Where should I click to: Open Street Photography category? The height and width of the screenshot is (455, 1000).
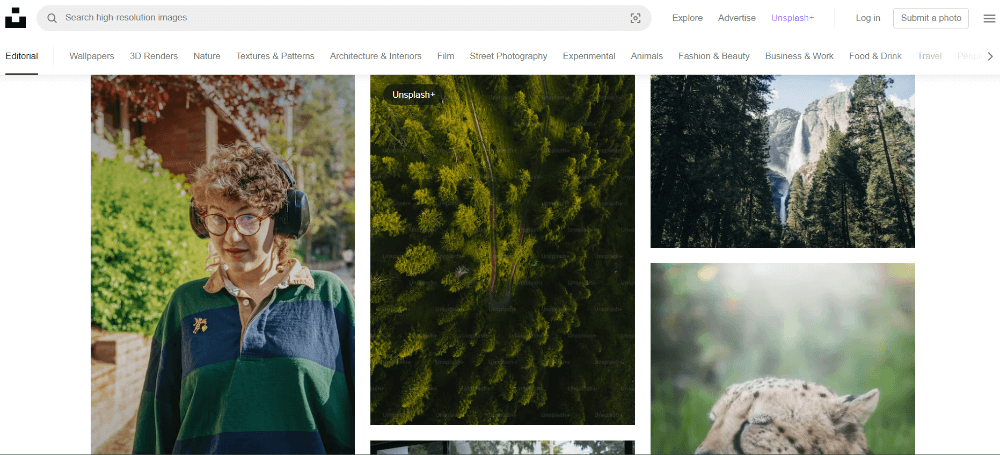tap(508, 56)
